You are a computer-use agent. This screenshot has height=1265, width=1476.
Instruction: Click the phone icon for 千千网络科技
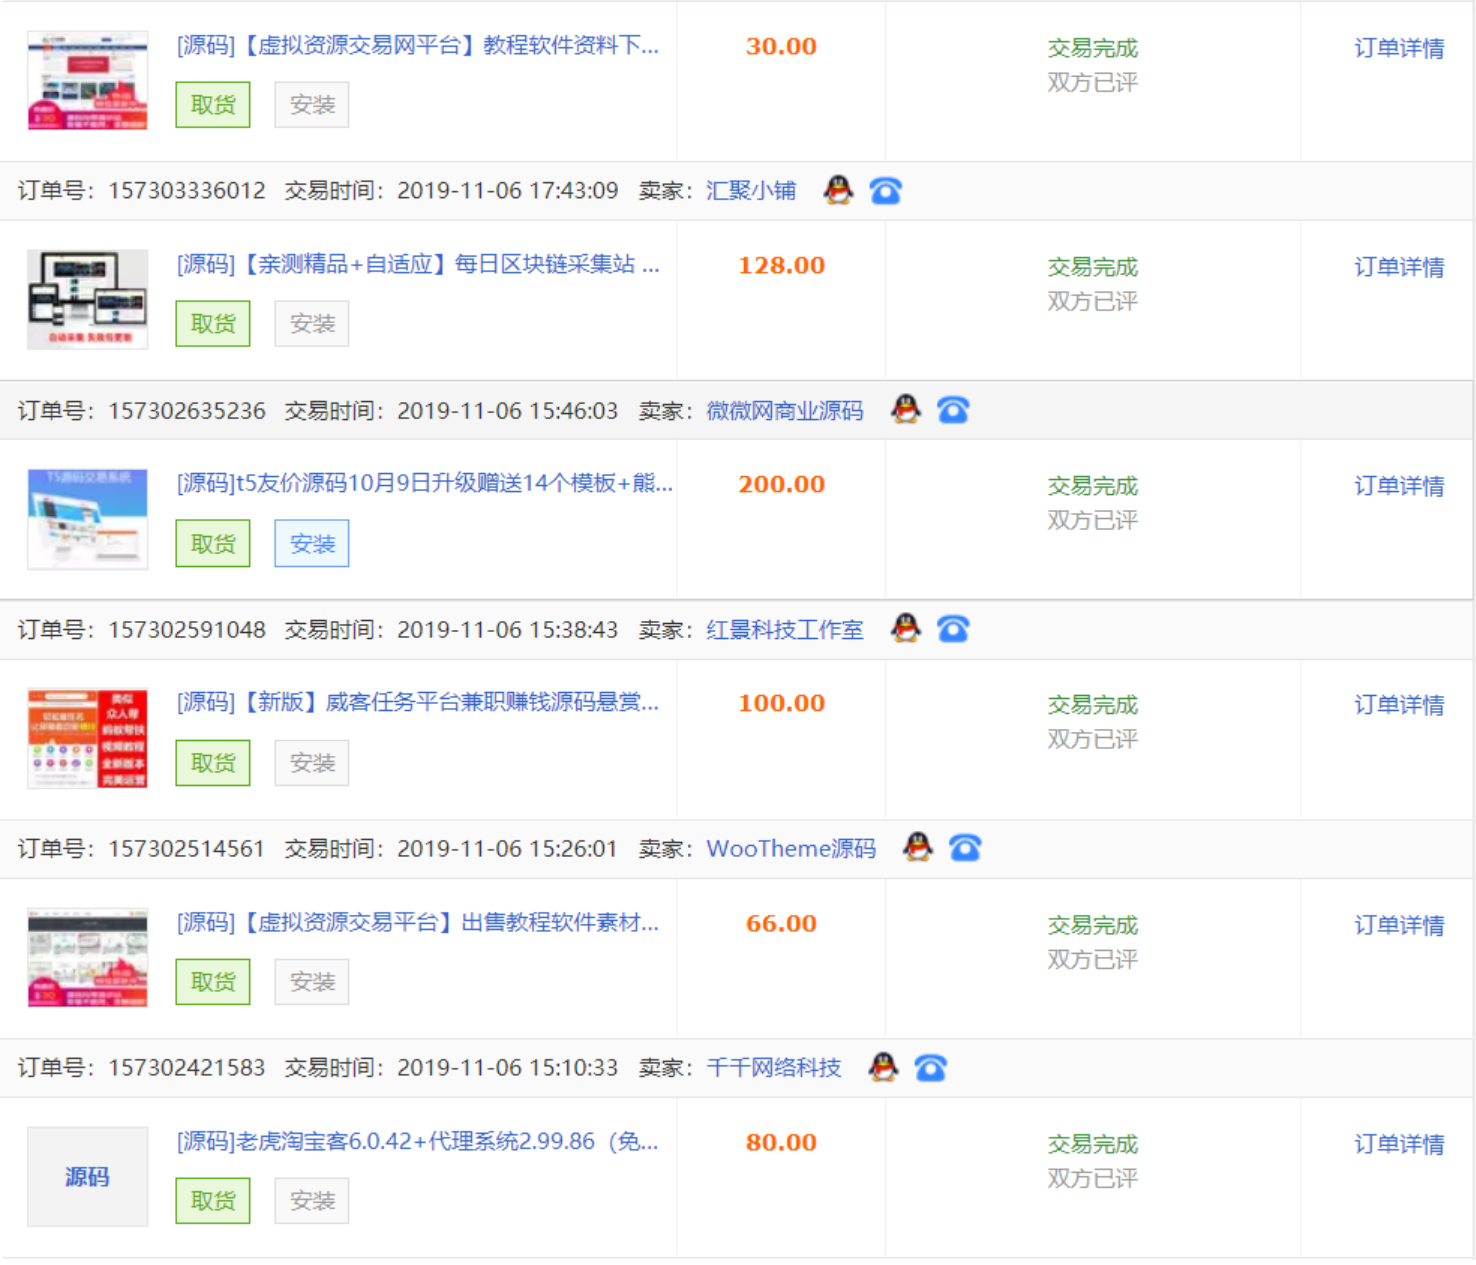coord(930,1067)
